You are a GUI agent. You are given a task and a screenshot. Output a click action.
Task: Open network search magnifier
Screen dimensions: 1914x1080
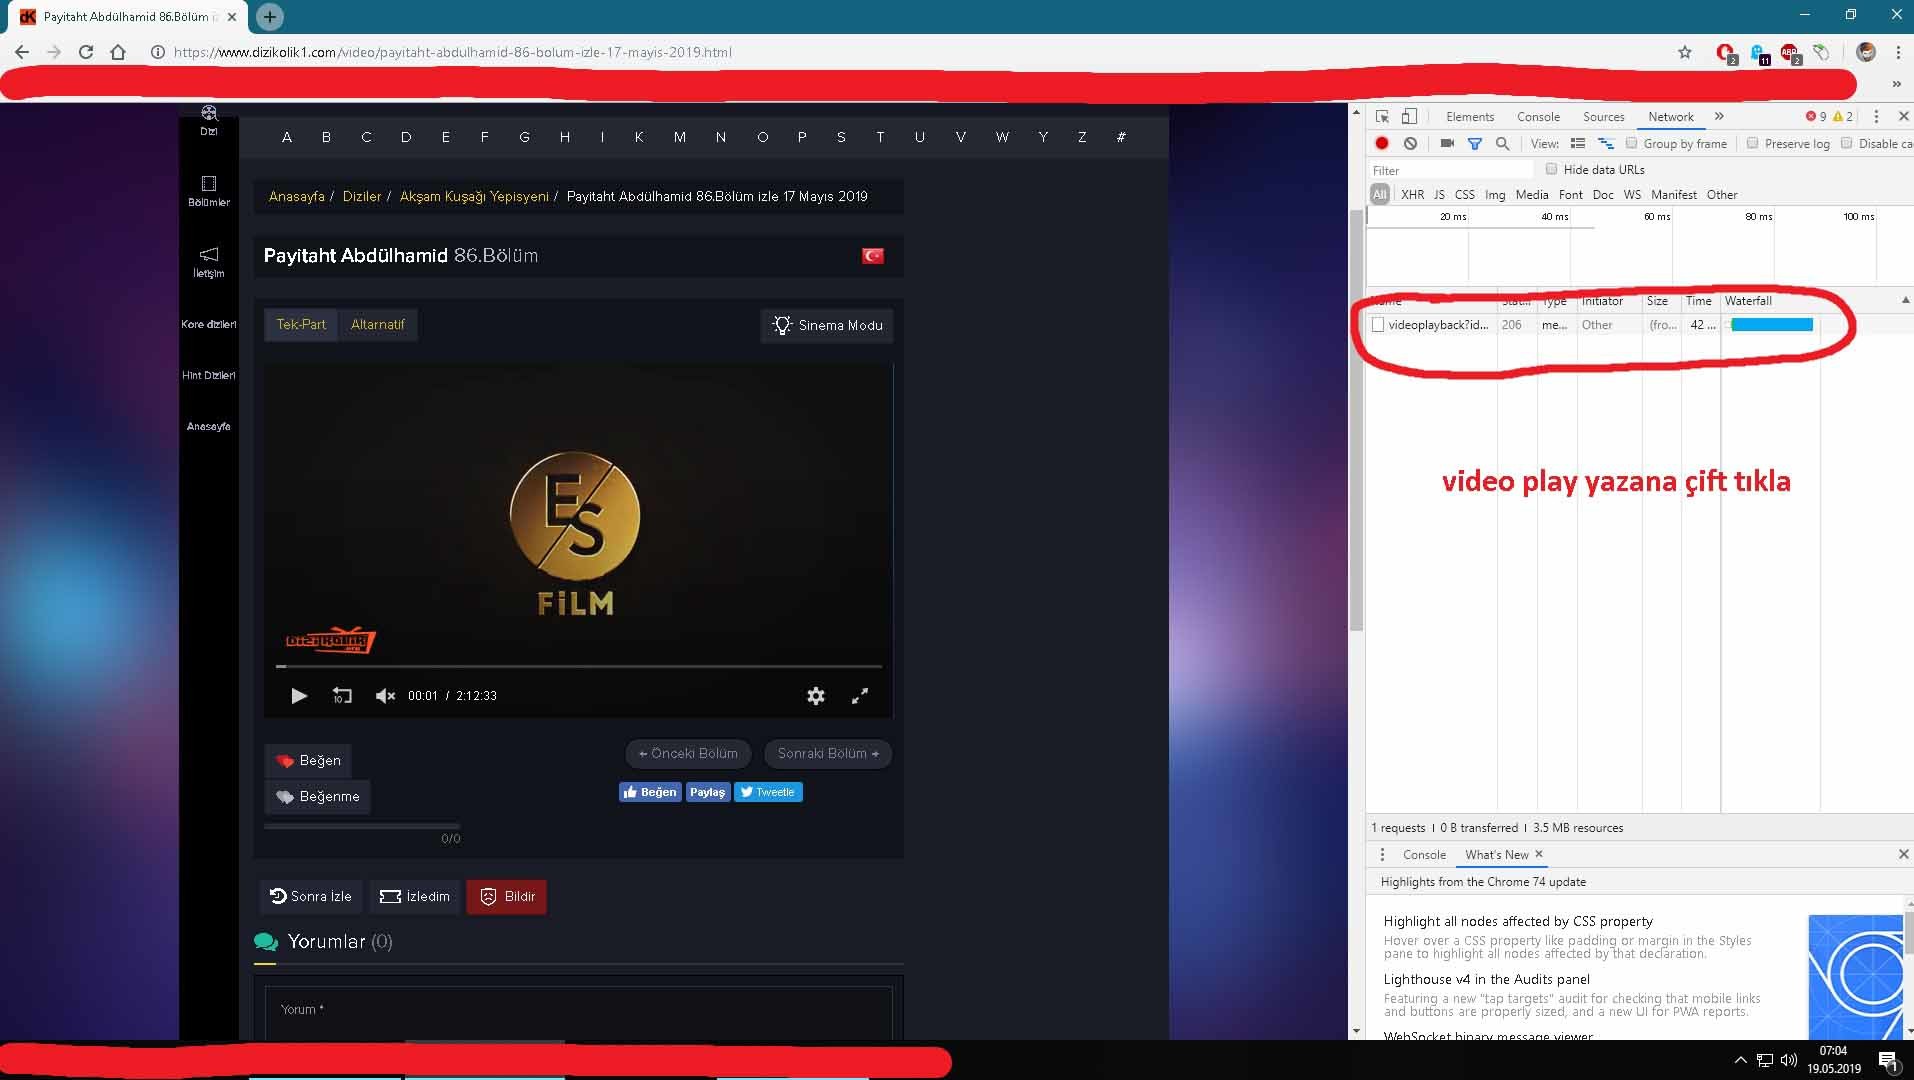click(x=1502, y=143)
